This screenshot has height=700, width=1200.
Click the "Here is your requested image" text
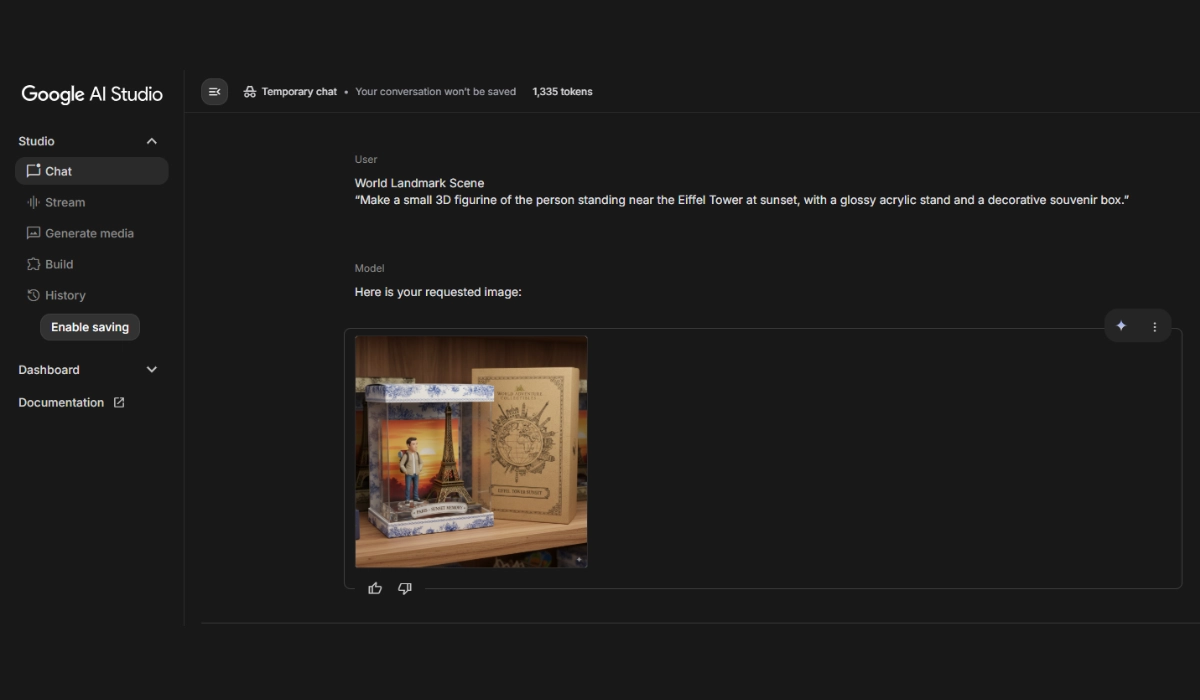[438, 292]
